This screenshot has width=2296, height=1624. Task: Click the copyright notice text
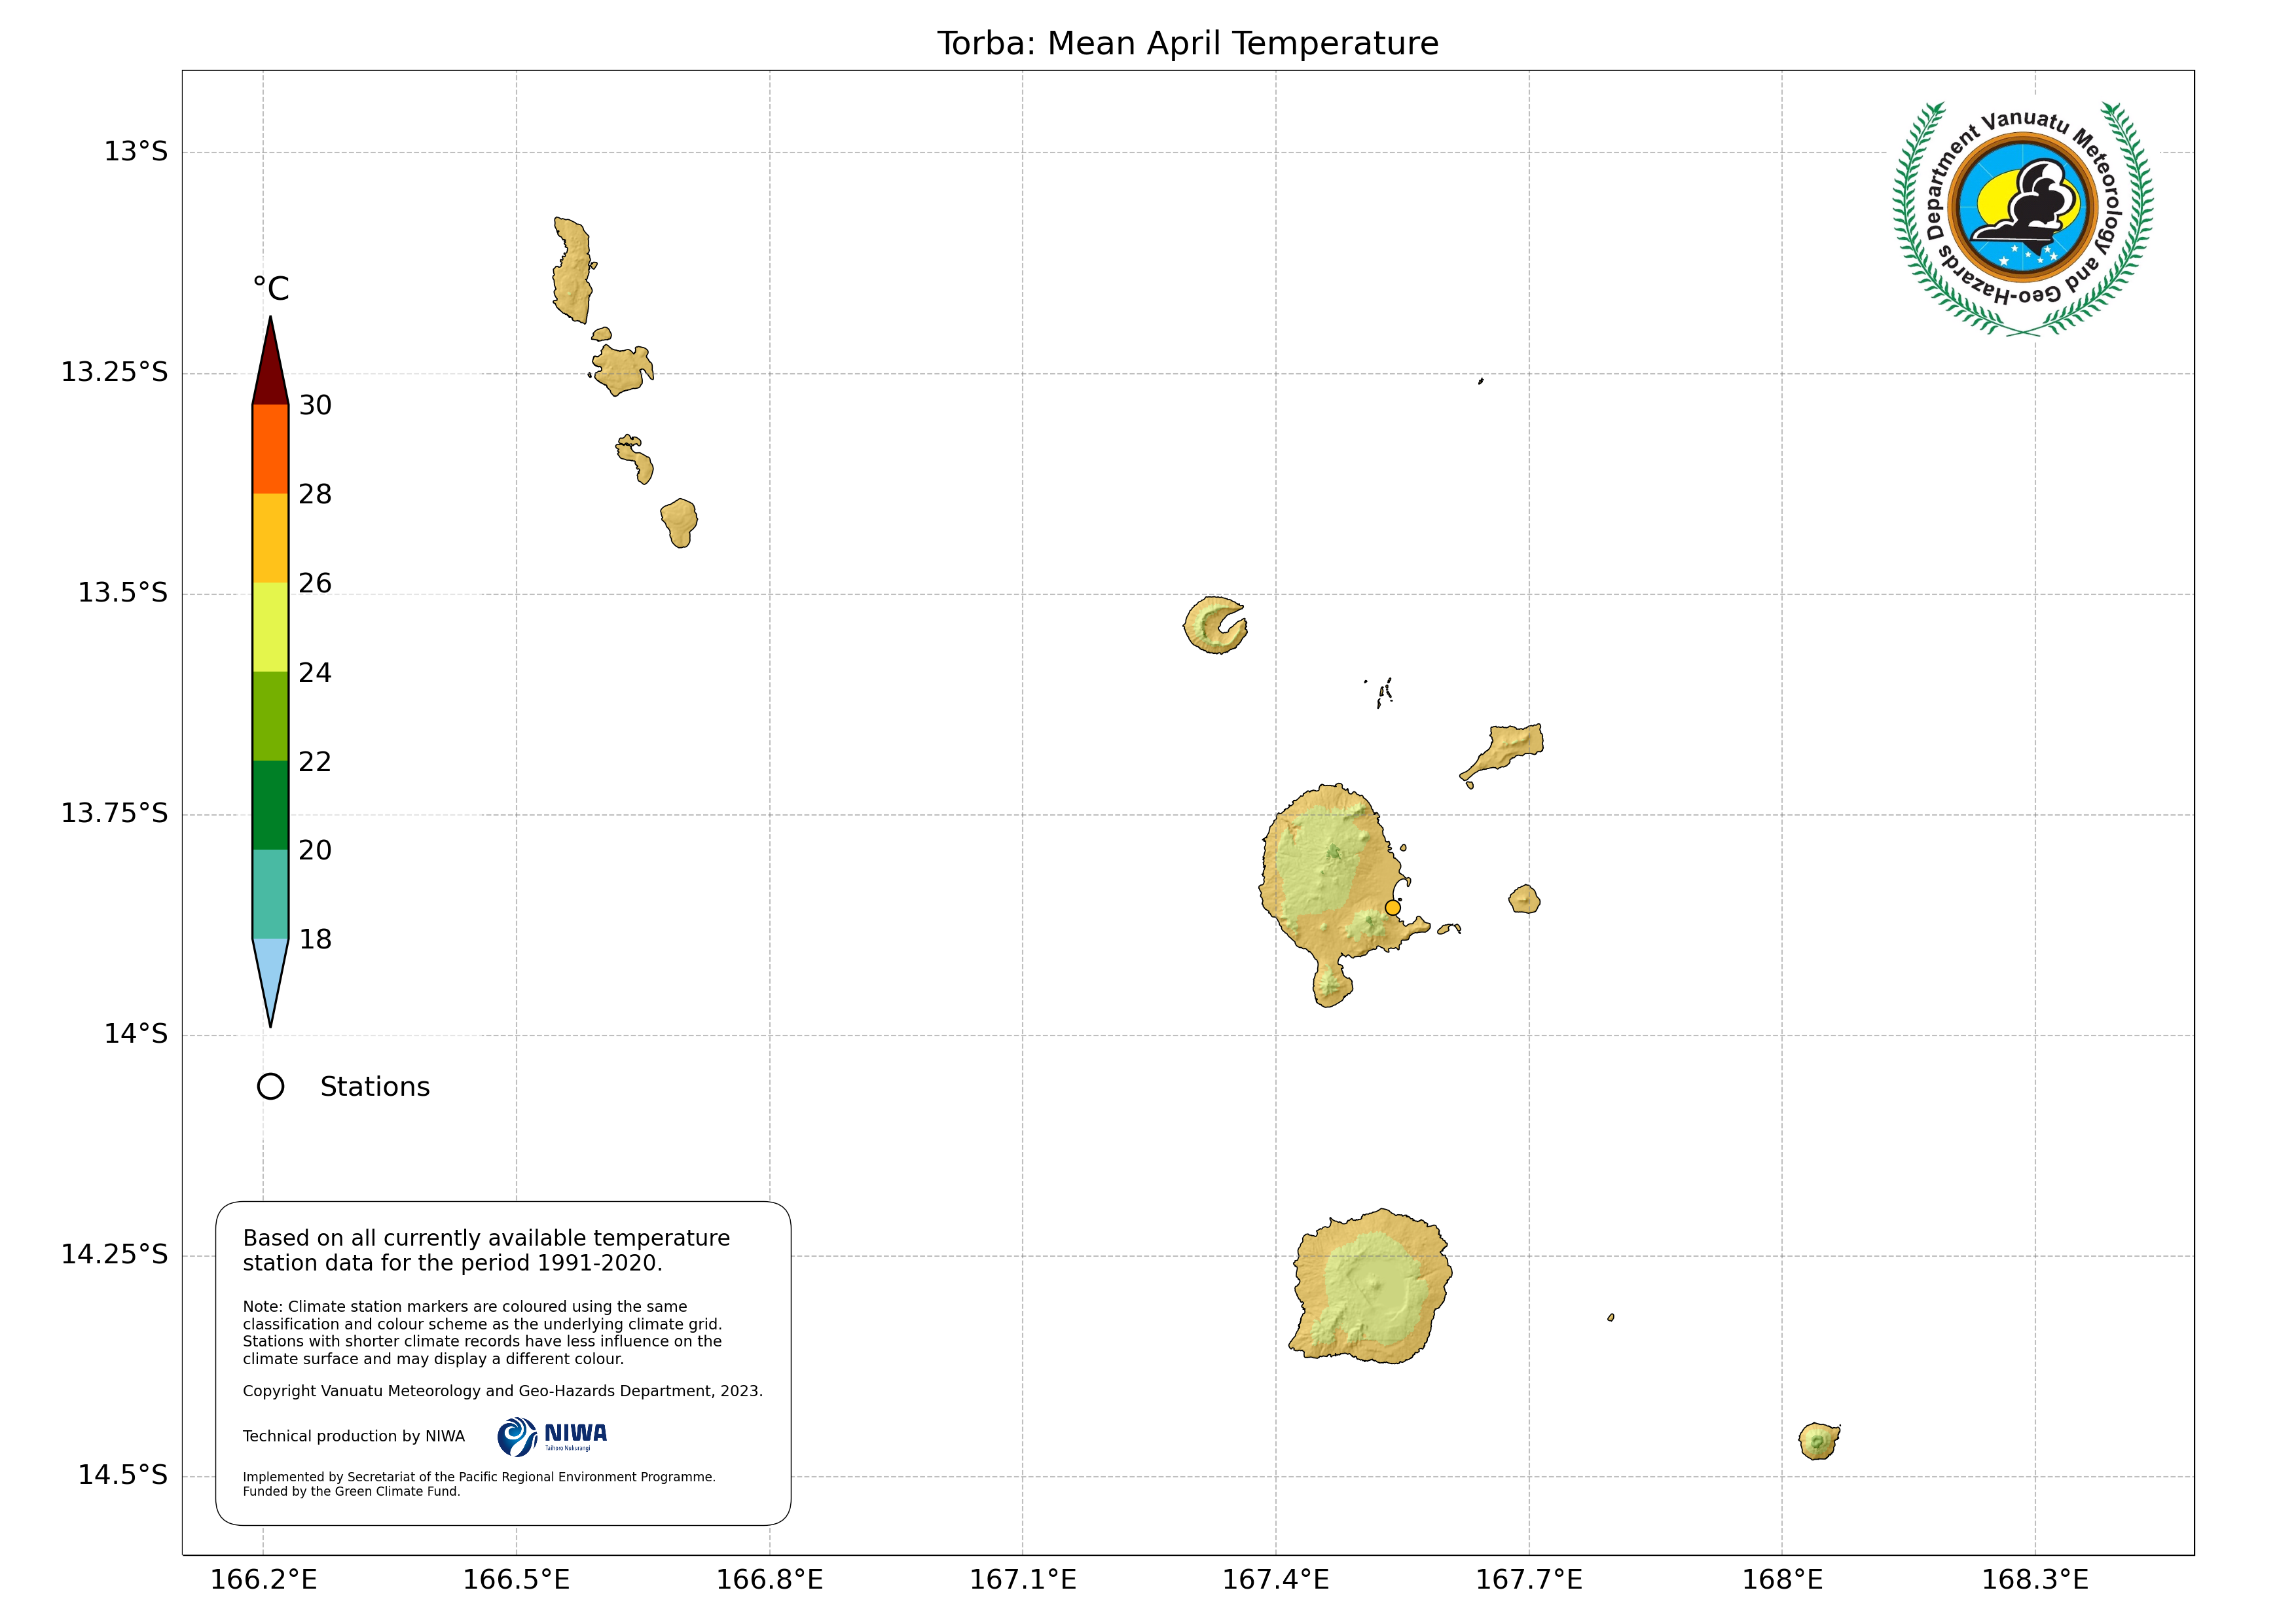[502, 1391]
